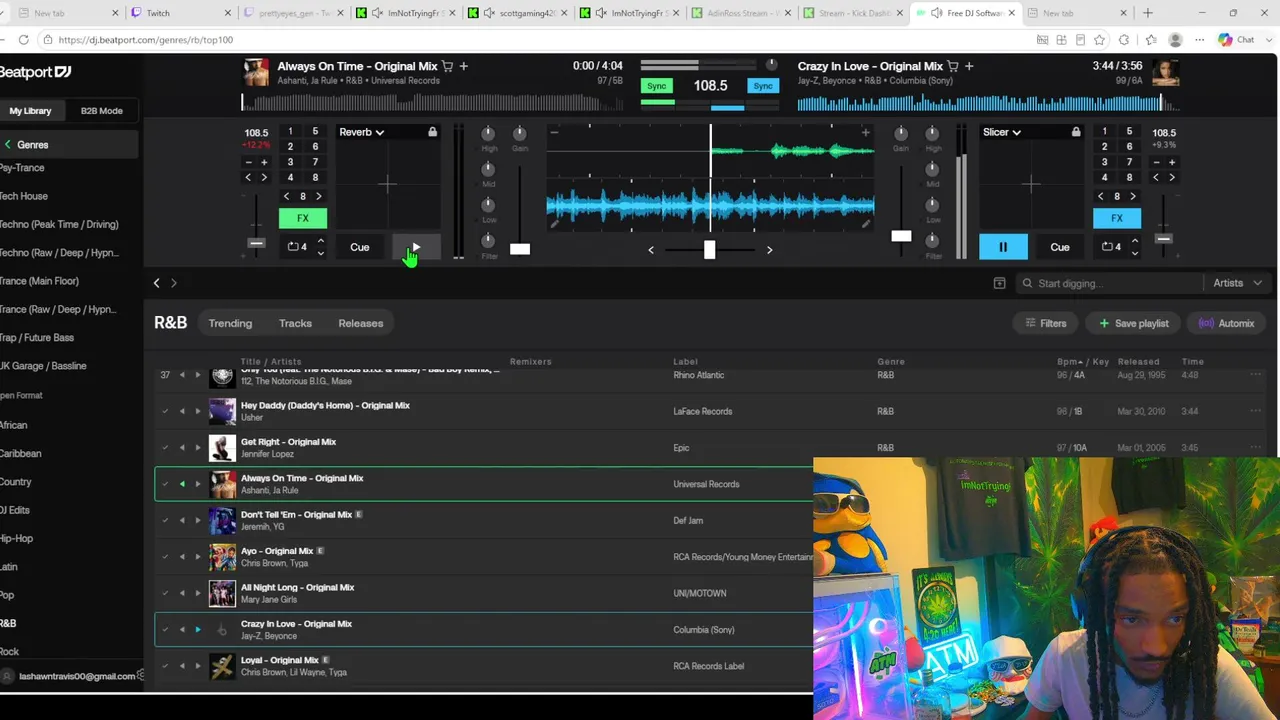This screenshot has height=720, width=1280.
Task: Switch to B2B Mode
Action: [x=102, y=111]
